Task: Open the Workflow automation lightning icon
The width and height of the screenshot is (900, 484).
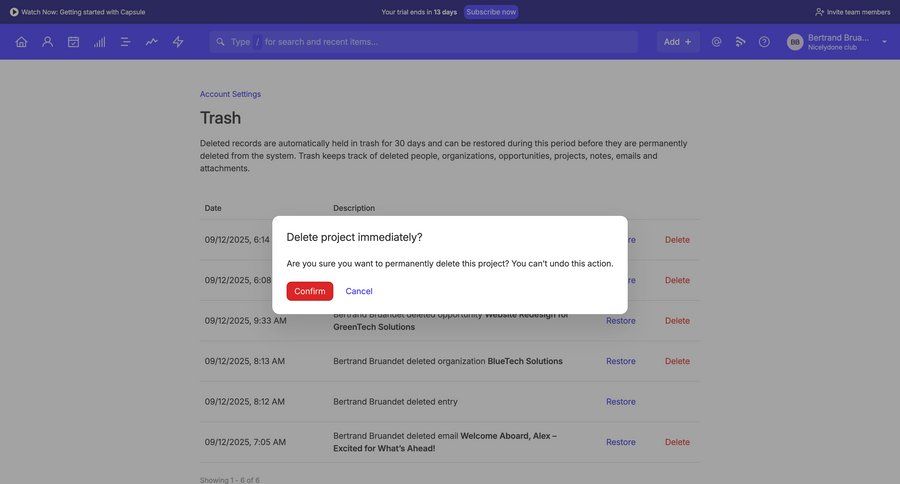Action: tap(178, 42)
